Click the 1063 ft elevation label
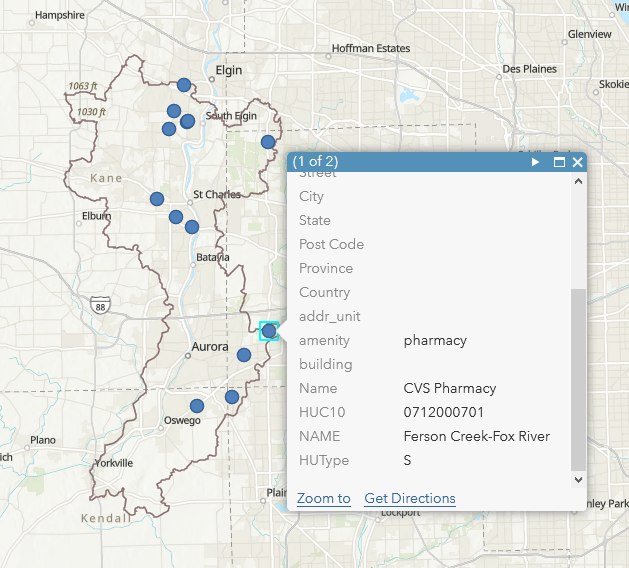The width and height of the screenshot is (629, 568). tap(83, 86)
